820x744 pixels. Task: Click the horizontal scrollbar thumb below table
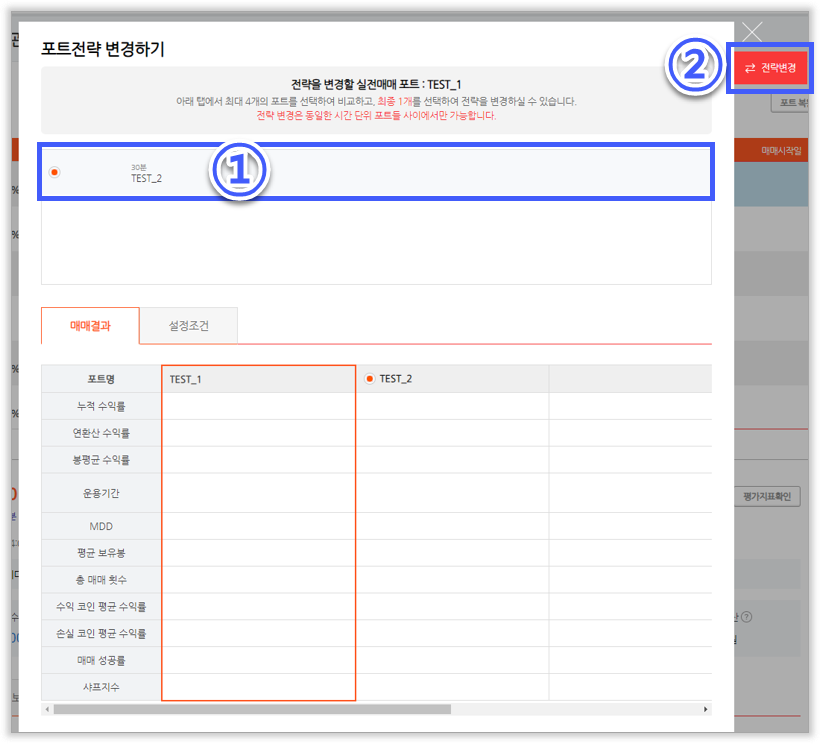point(250,709)
